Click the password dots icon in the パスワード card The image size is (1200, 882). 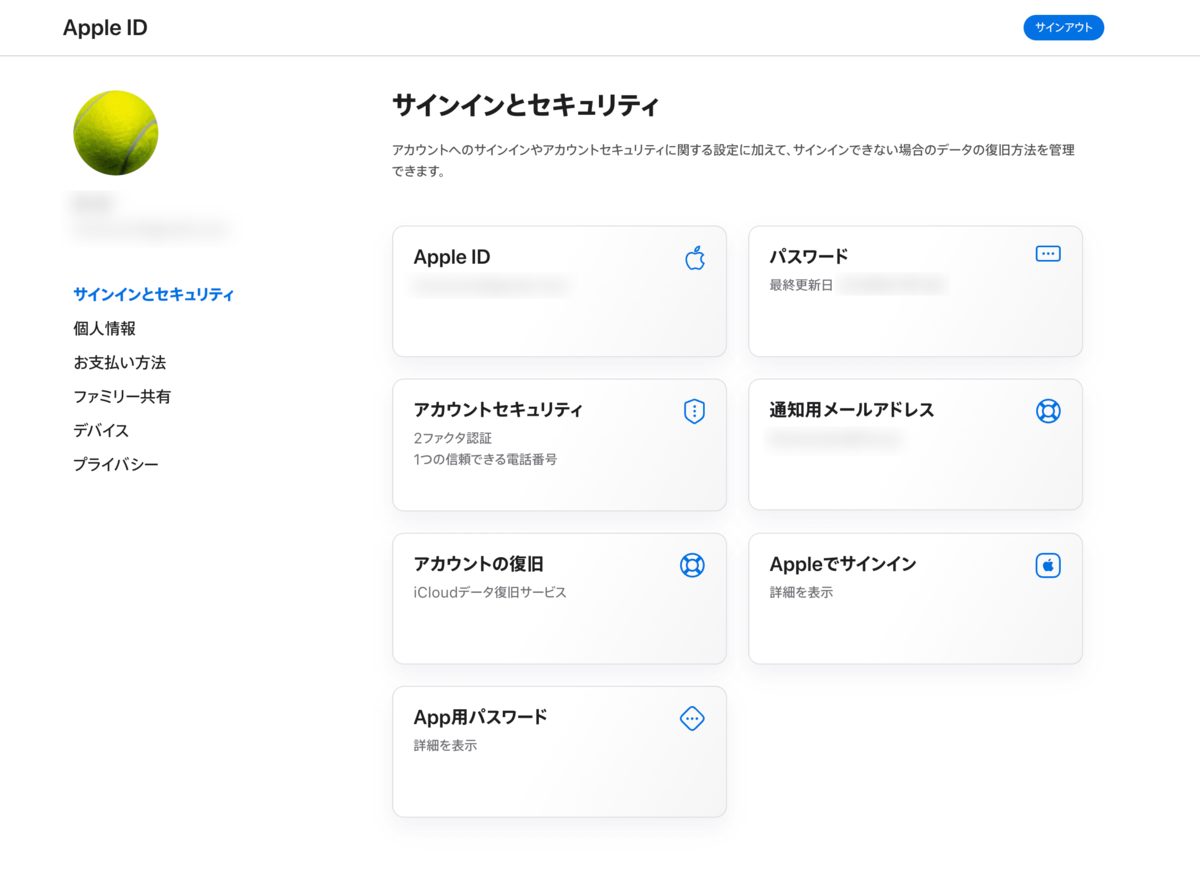click(1048, 254)
